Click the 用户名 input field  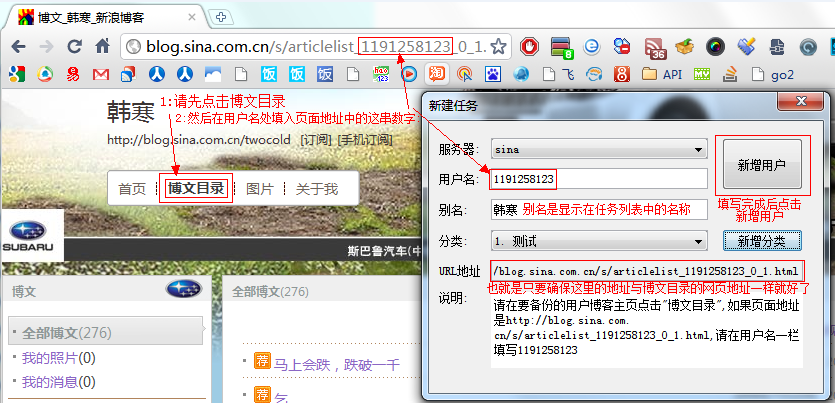[600, 179]
